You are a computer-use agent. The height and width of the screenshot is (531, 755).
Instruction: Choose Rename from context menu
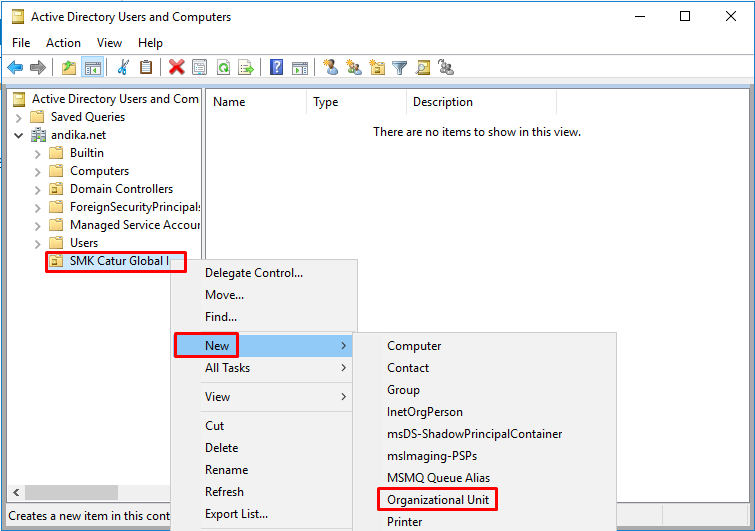(263, 470)
